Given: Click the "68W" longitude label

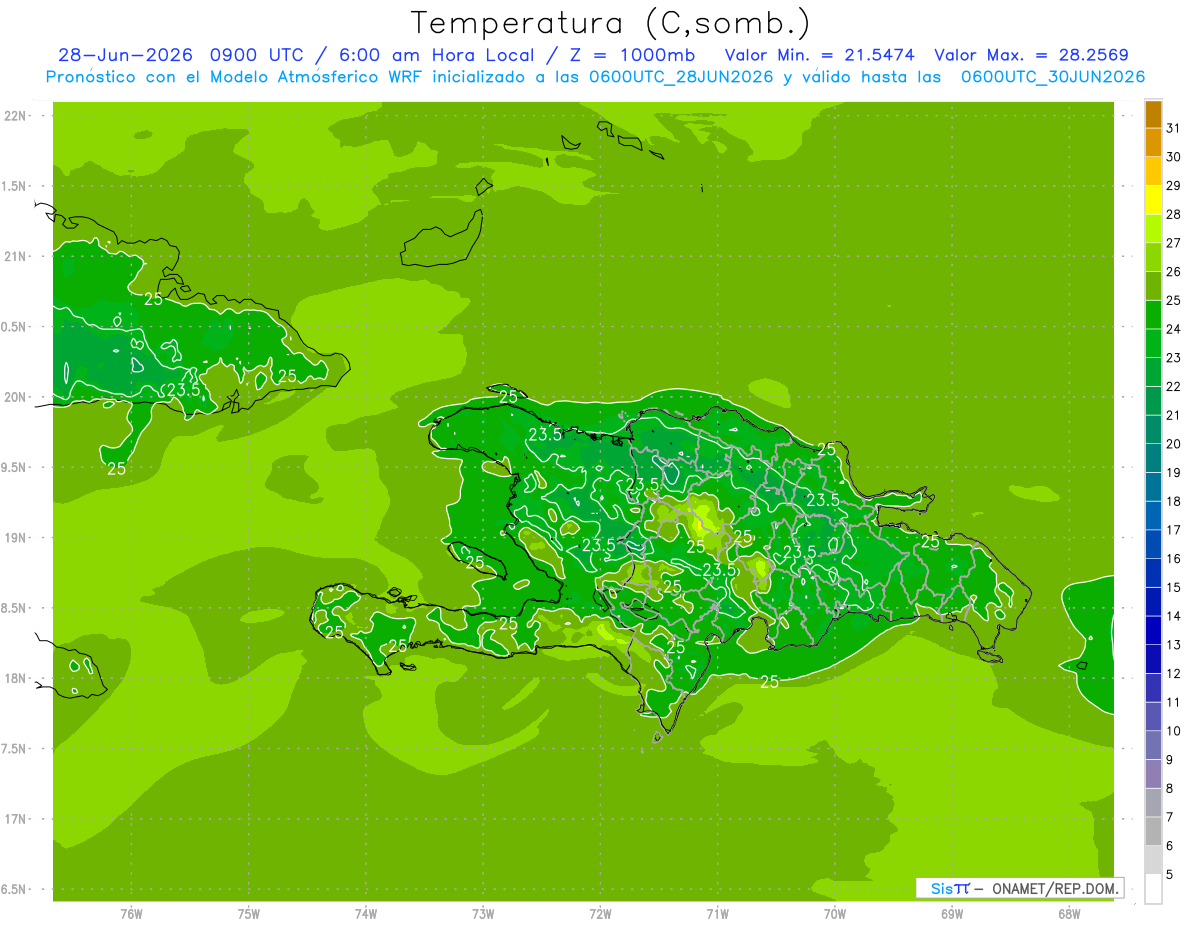Looking at the screenshot, I should click(1069, 914).
